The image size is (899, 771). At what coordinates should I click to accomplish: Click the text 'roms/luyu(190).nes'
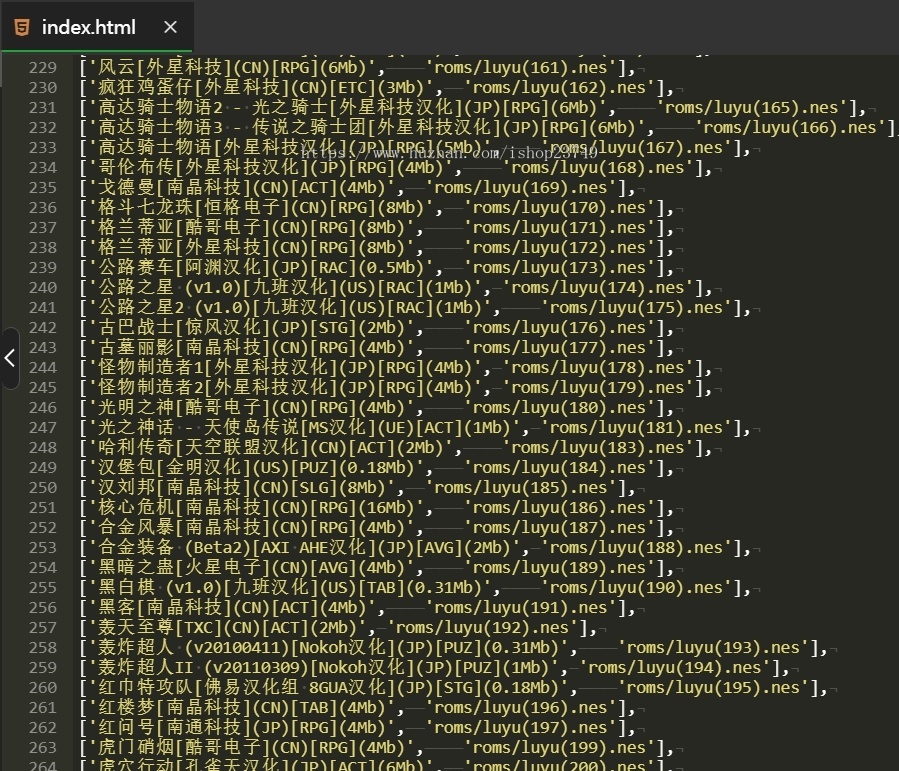point(636,588)
